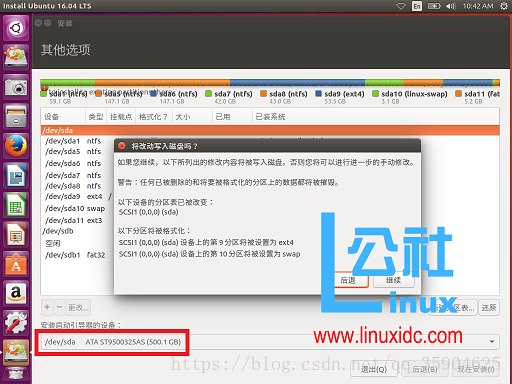Click the sda9 (ext4) blue legend swatch
Image resolution: width=512 pixels, height=384 pixels.
coord(319,94)
